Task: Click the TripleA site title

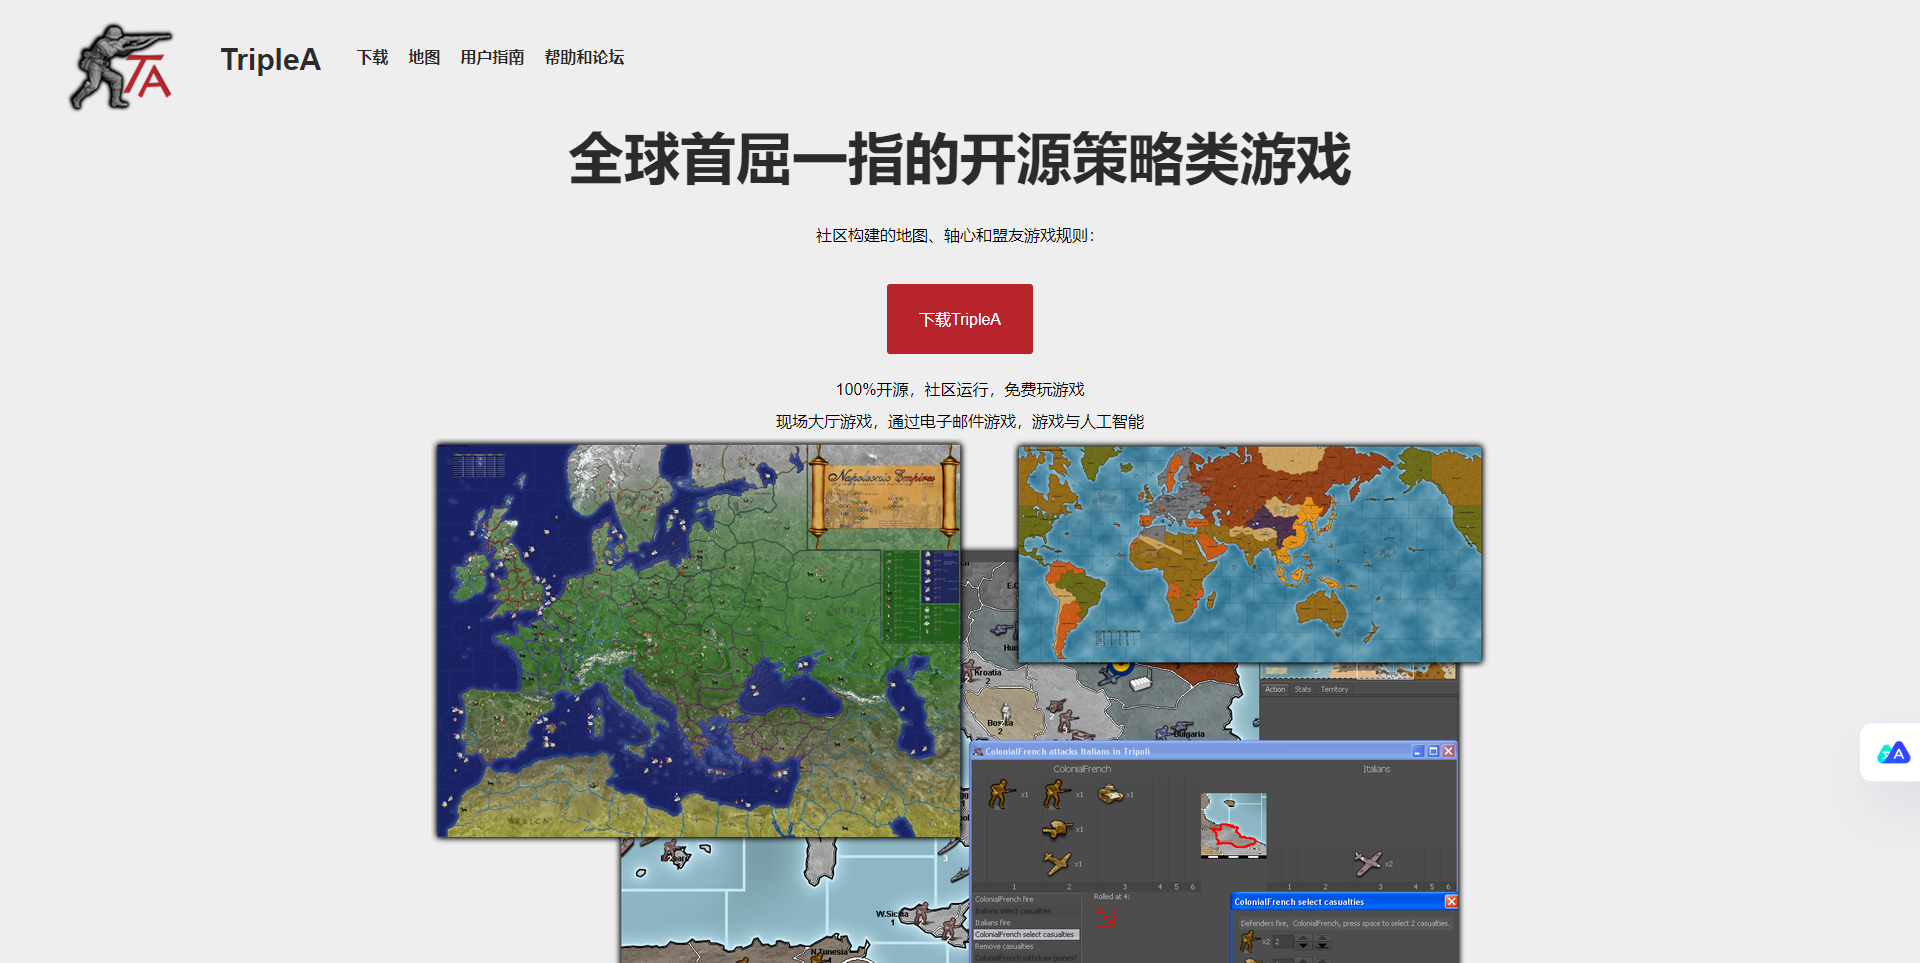Action: [270, 60]
